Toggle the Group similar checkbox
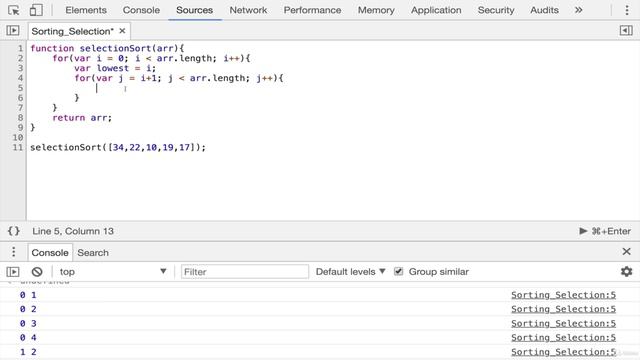 (399, 272)
